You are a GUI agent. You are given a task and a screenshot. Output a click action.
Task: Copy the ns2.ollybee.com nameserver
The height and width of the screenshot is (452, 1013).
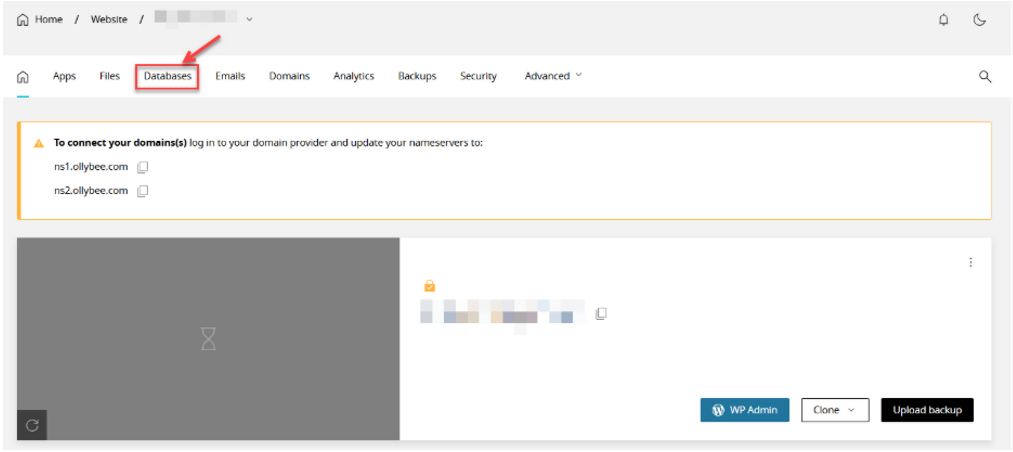[x=143, y=190]
